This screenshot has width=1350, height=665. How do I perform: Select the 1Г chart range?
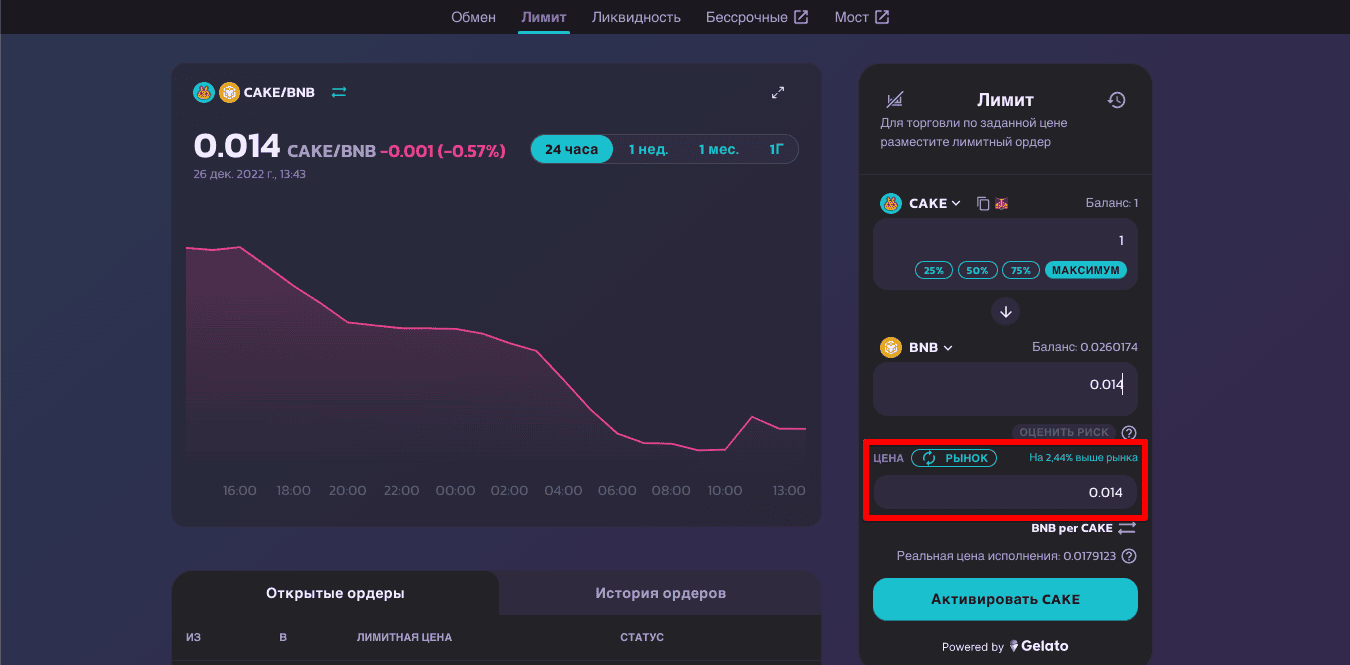click(776, 149)
